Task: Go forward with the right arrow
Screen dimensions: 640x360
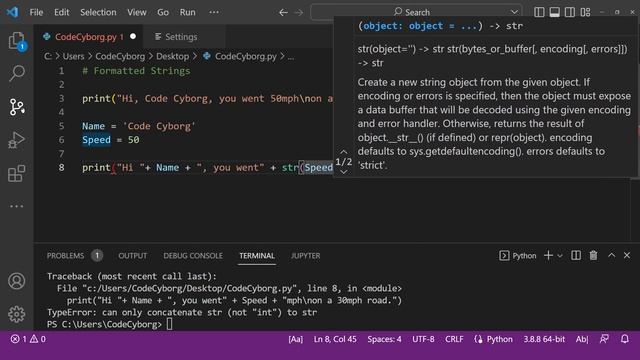Action: (299, 13)
